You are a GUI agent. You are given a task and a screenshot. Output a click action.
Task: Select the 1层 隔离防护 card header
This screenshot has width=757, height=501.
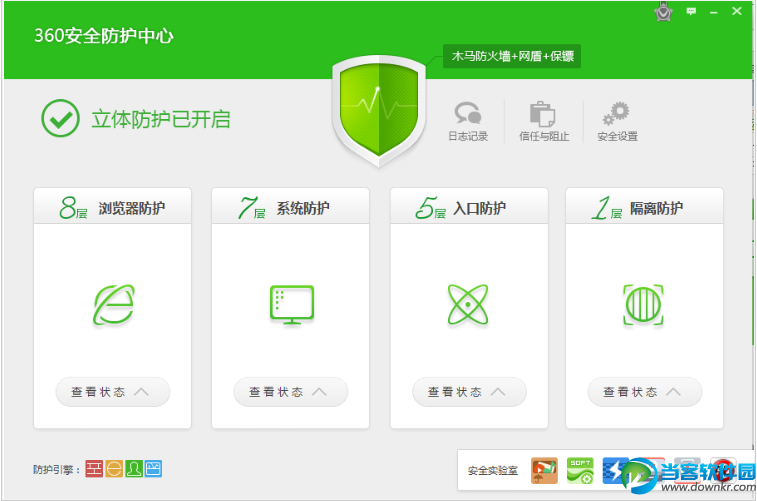(645, 207)
